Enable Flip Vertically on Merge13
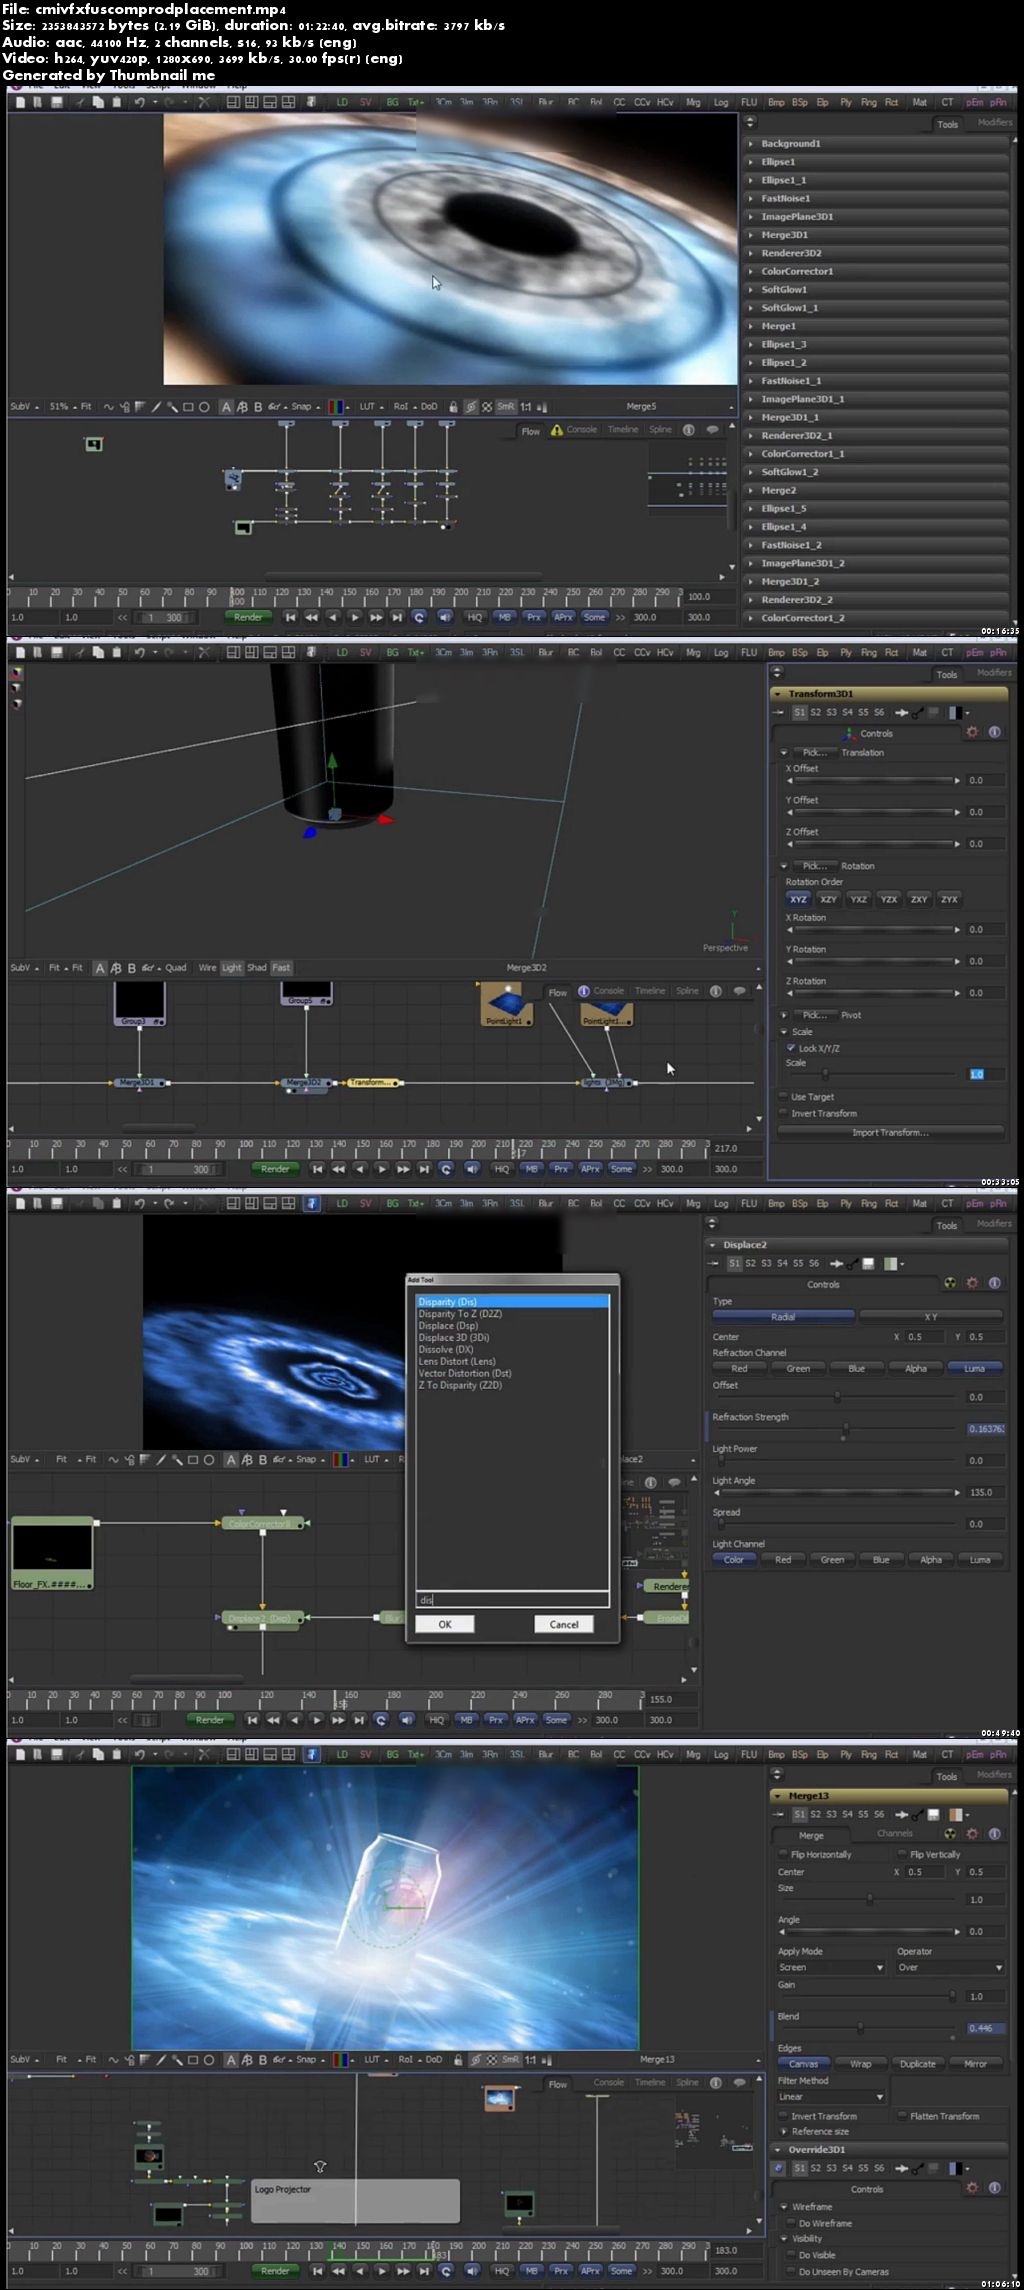1024x2290 pixels. tap(902, 1854)
